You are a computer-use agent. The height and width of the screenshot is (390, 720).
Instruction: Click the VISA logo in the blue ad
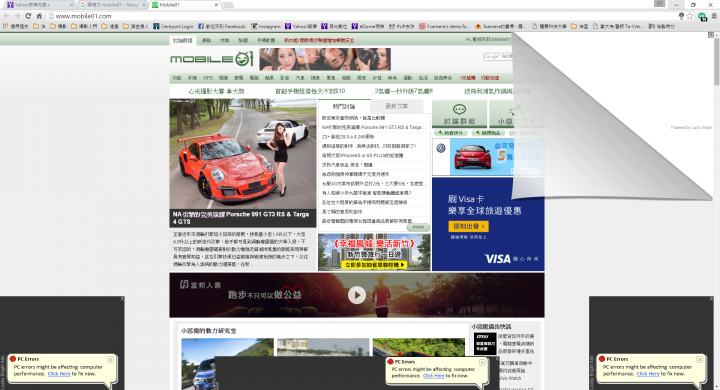(x=498, y=259)
